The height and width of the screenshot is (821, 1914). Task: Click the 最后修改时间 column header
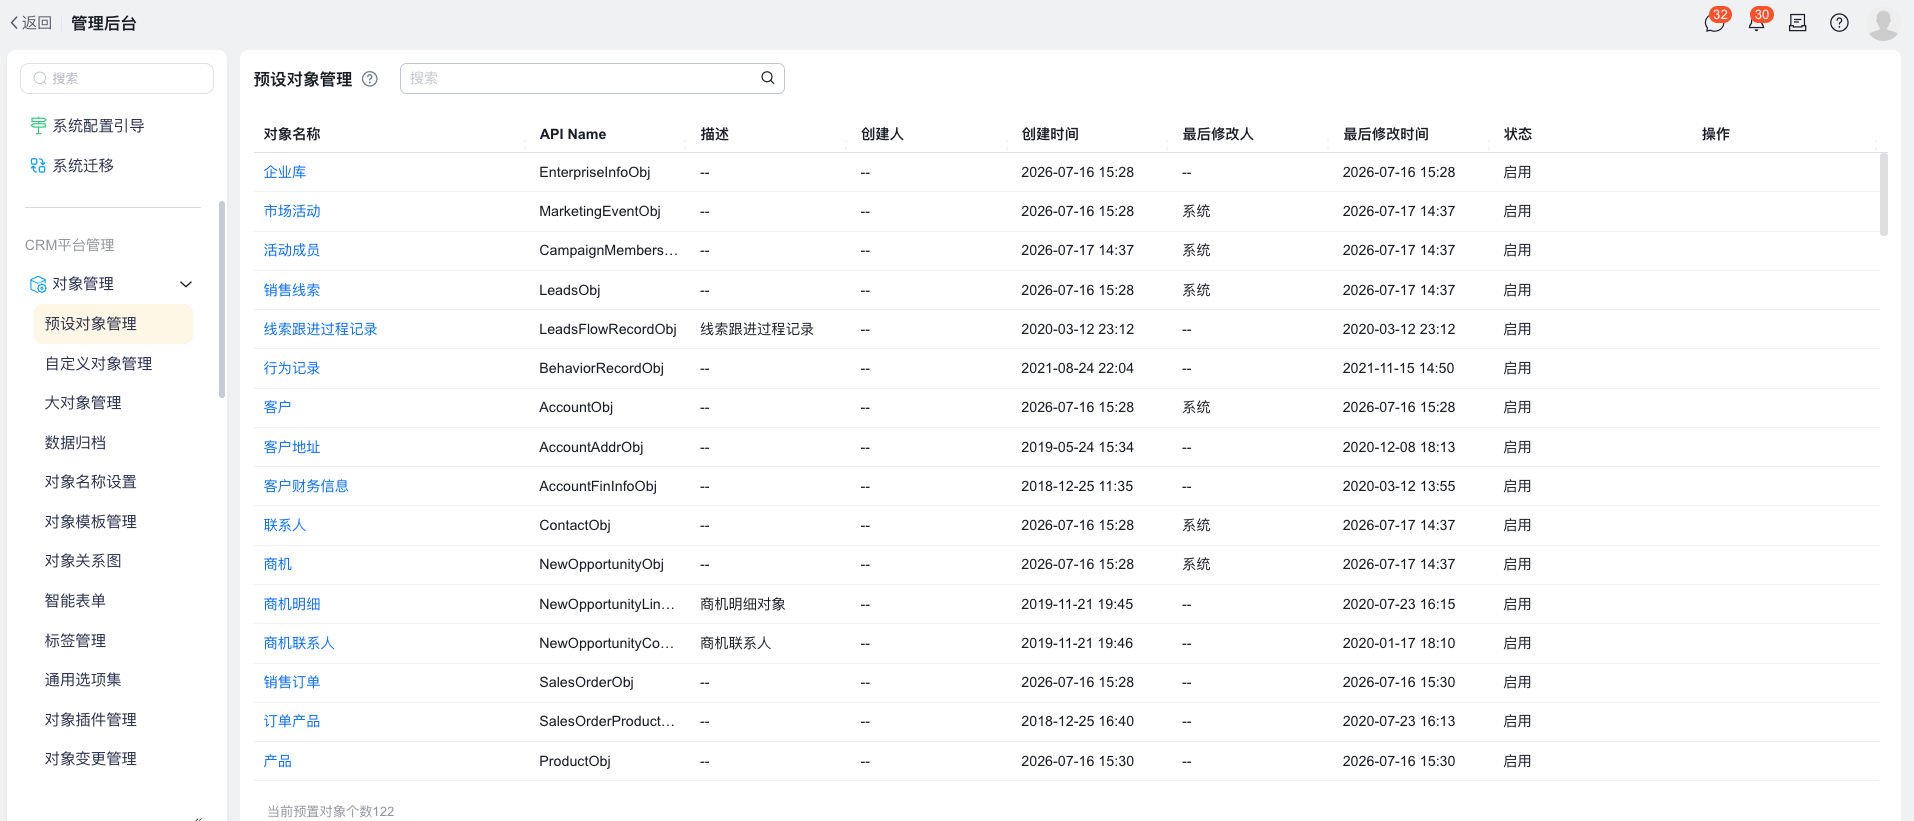pyautogui.click(x=1386, y=134)
